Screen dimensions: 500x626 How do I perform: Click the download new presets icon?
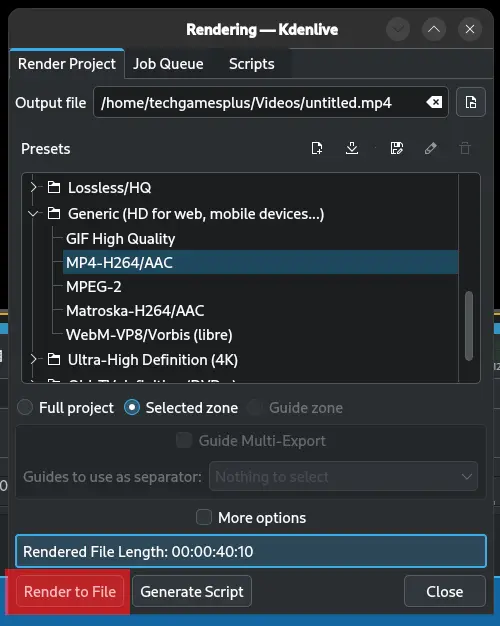click(x=352, y=149)
